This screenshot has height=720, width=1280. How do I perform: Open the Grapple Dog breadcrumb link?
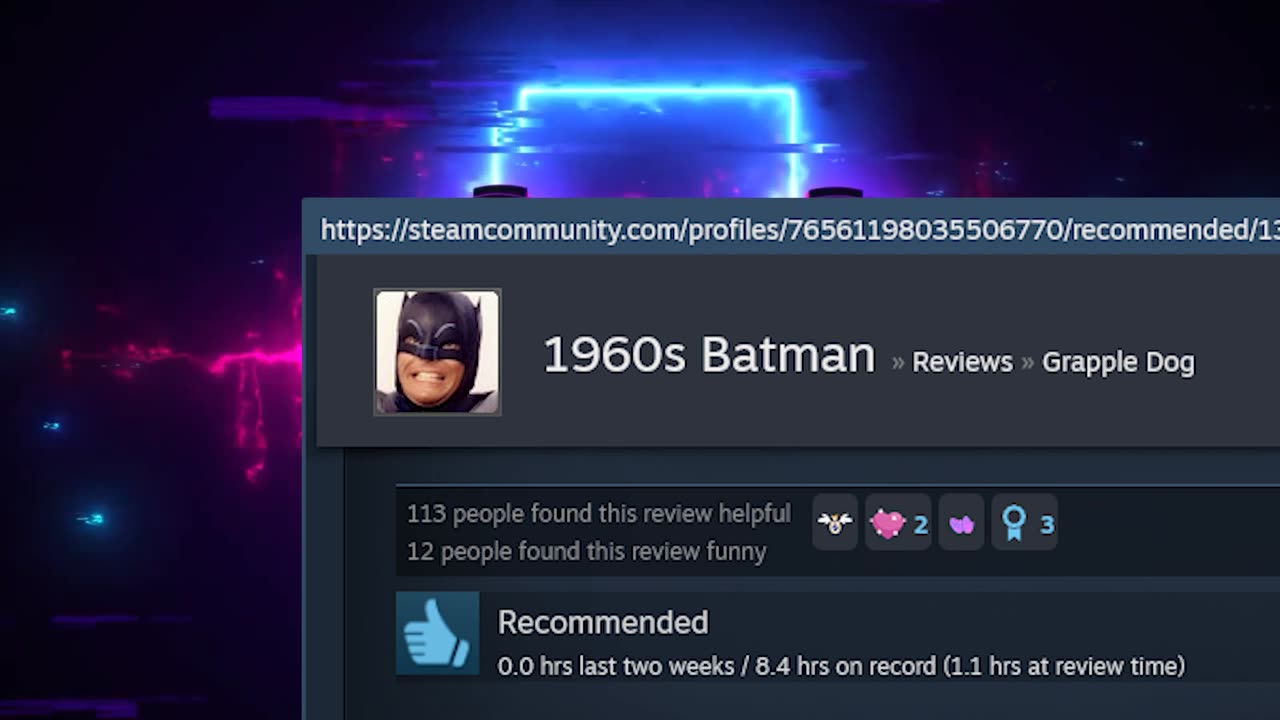point(1118,362)
